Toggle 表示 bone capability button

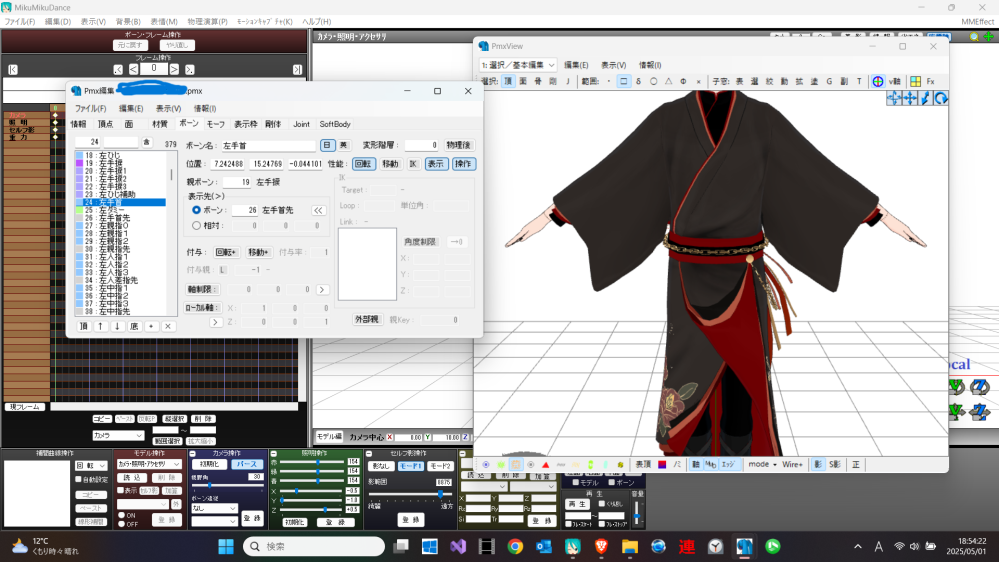pos(436,164)
